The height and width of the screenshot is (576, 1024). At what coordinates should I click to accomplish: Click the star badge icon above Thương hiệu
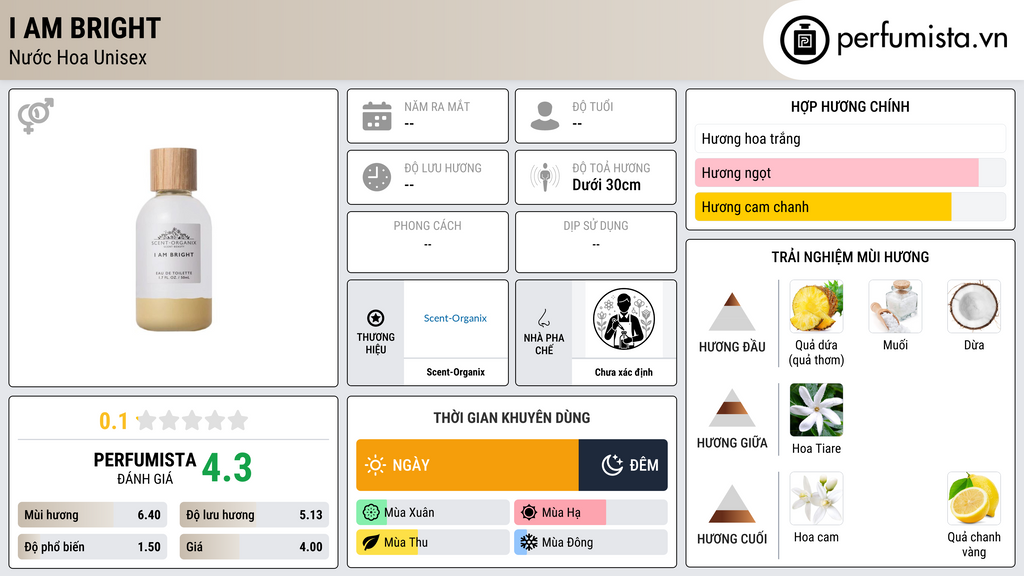376,318
